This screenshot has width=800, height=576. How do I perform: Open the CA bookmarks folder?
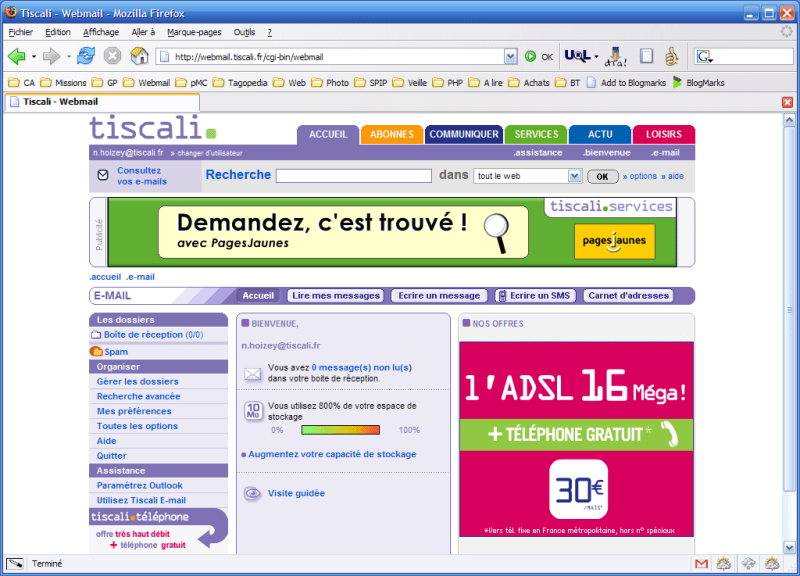(x=22, y=83)
